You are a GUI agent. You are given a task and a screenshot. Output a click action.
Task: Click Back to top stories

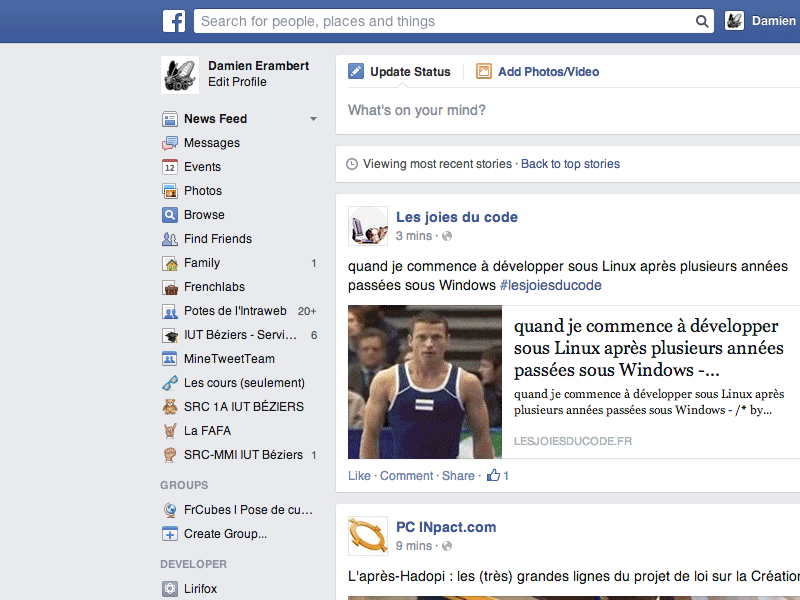(570, 163)
